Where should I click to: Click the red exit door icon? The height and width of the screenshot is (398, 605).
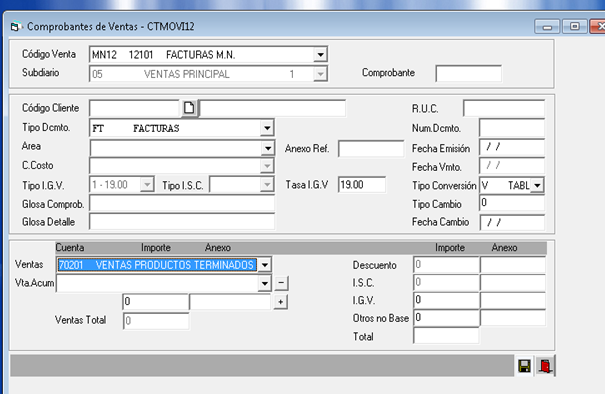[x=545, y=366]
